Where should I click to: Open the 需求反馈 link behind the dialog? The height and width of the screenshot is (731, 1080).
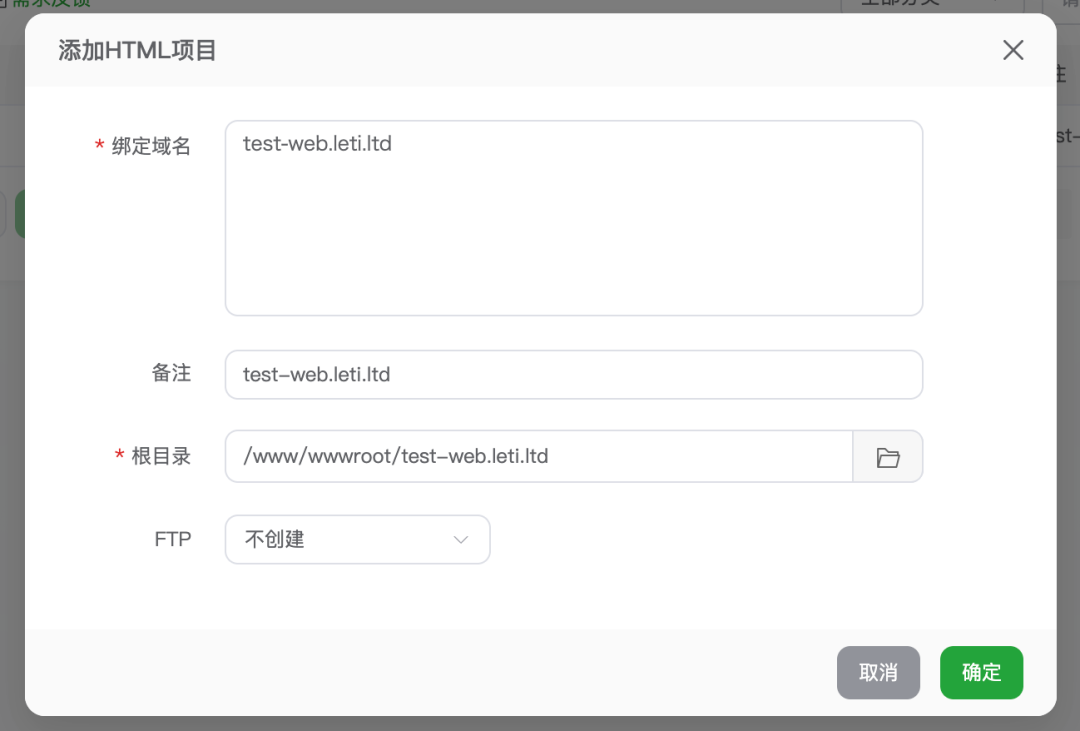(50, 4)
